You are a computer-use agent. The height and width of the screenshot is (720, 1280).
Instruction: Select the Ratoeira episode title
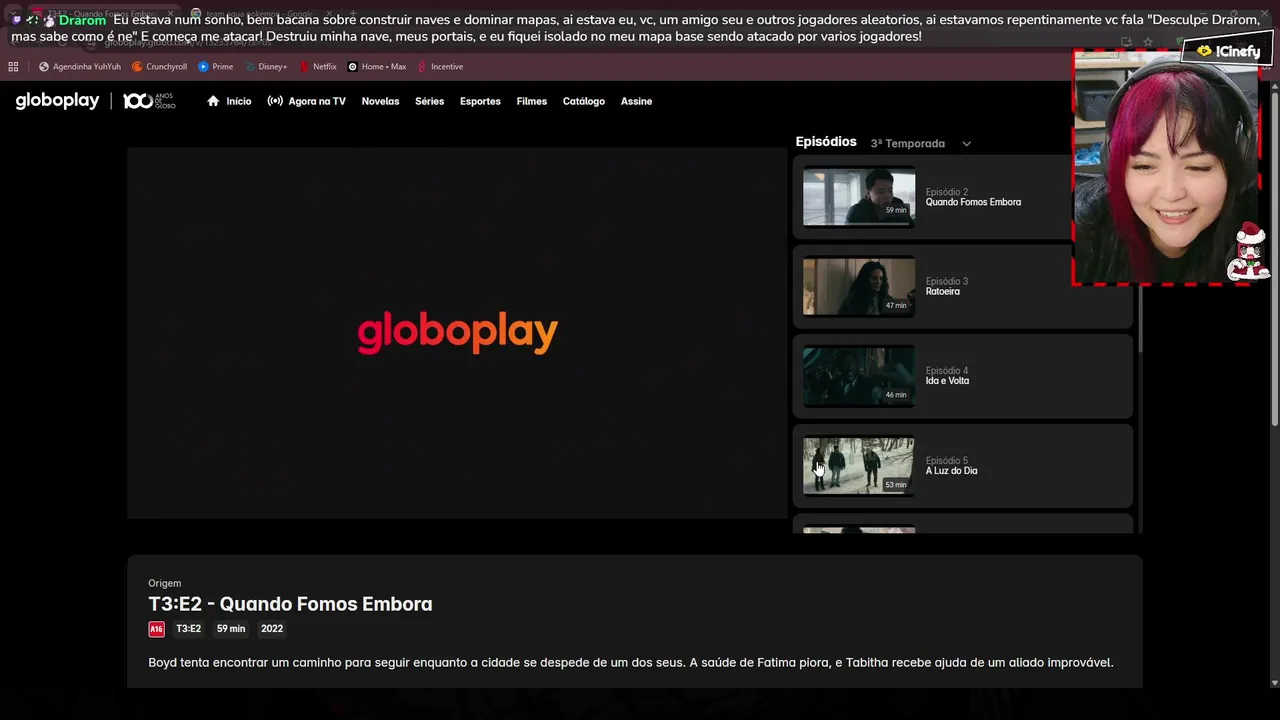942,292
